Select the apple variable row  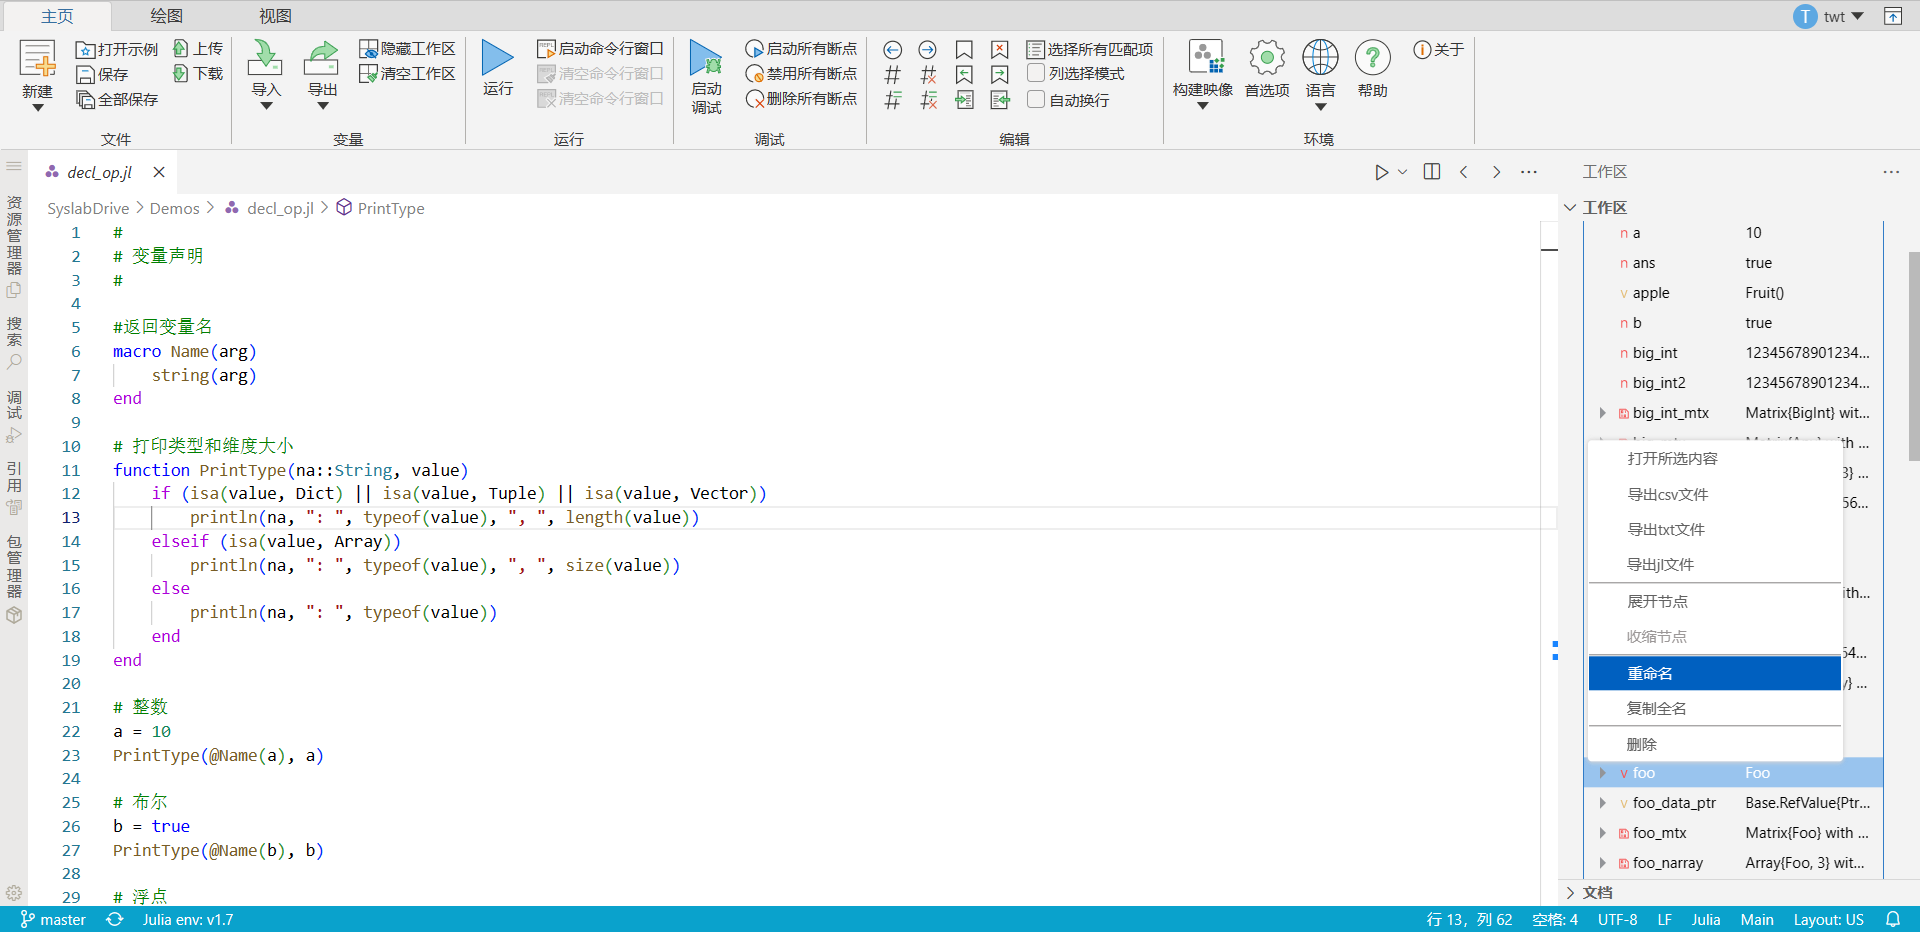1734,293
